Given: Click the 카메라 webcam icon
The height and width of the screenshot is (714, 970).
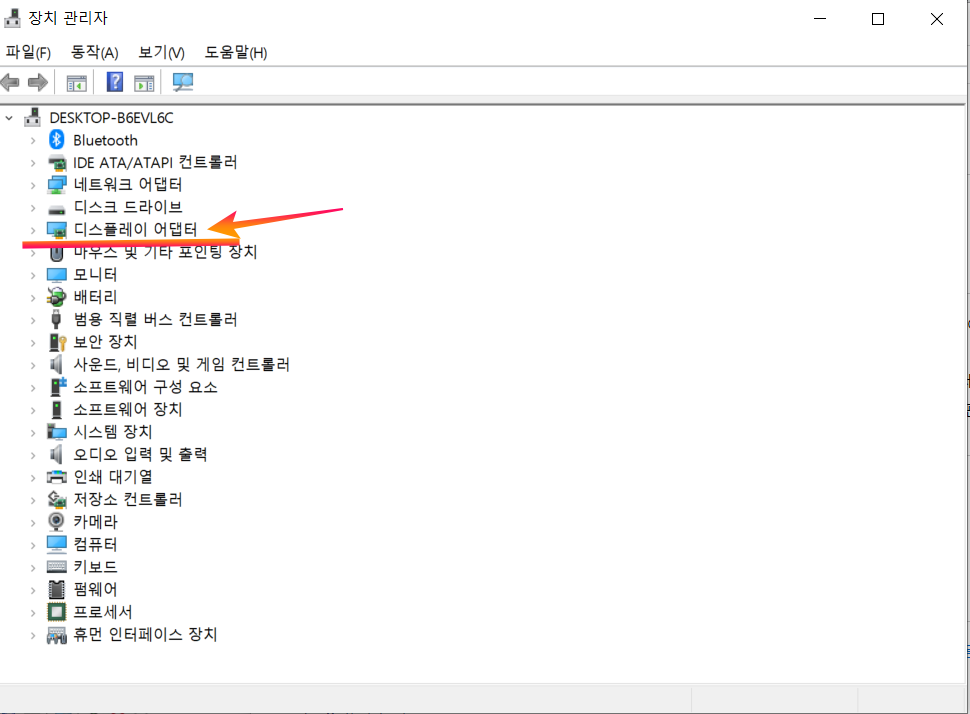Looking at the screenshot, I should 56,522.
